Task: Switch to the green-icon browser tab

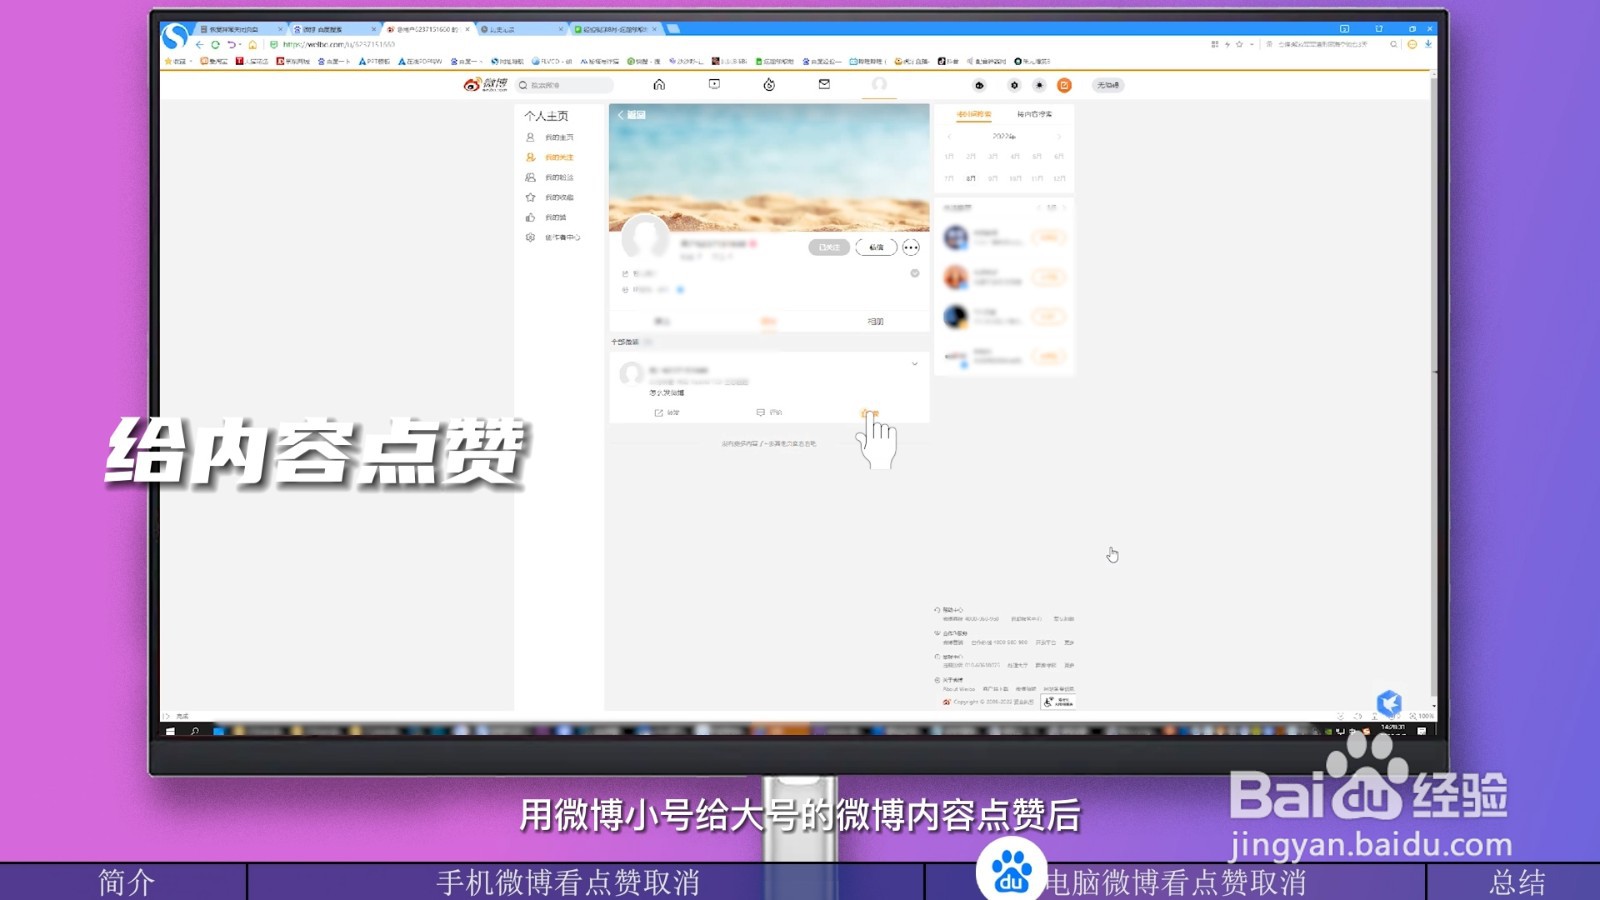Action: (x=616, y=29)
